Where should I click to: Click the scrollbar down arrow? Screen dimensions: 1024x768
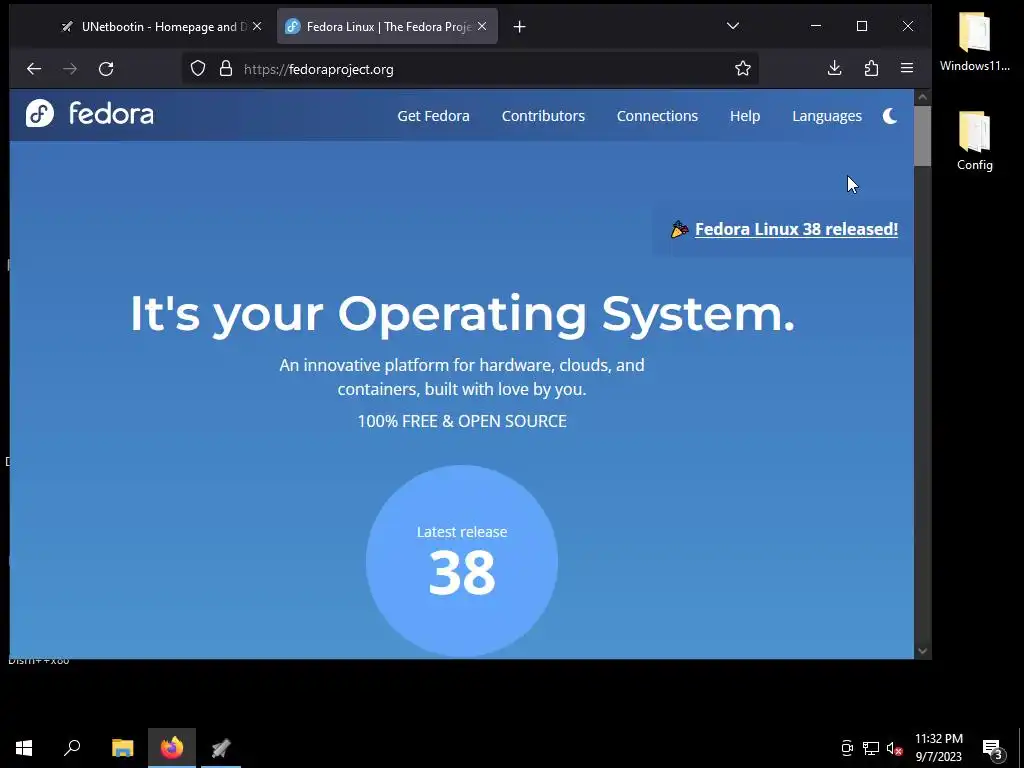(922, 650)
